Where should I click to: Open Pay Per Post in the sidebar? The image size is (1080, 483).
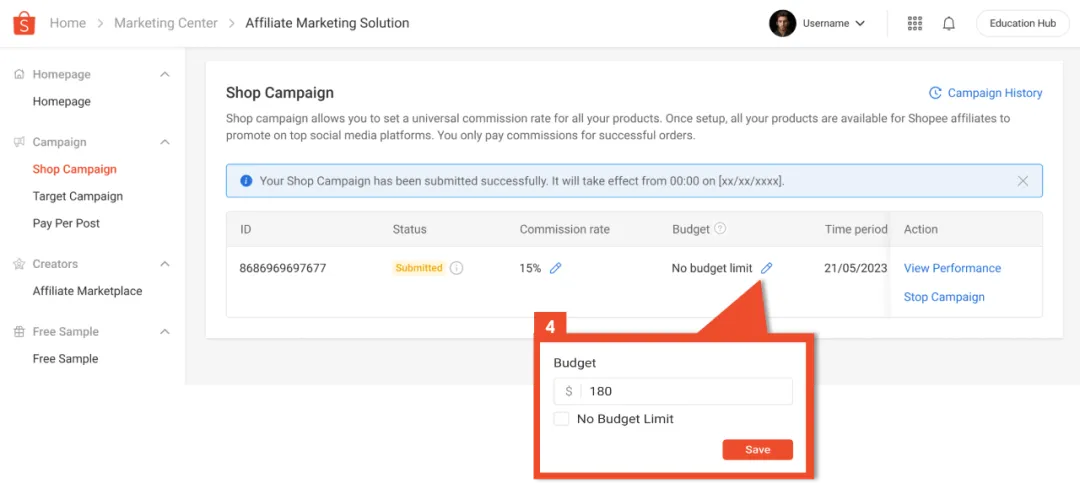pyautogui.click(x=66, y=223)
